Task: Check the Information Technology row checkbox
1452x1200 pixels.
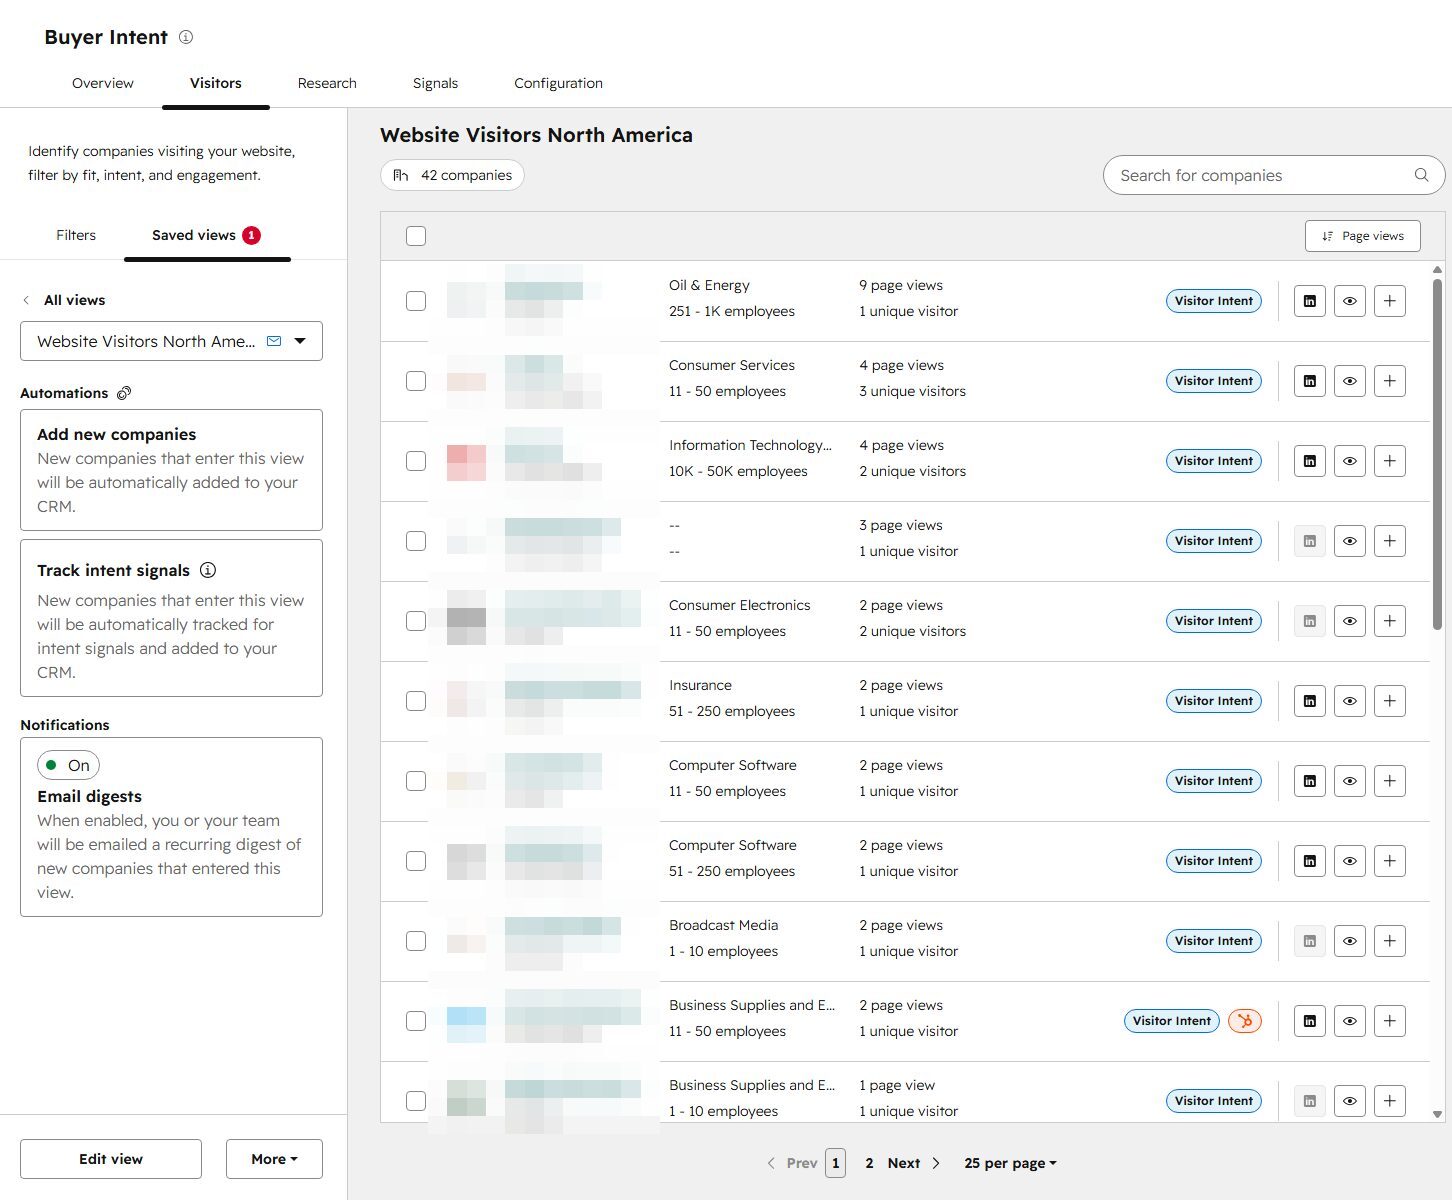Action: coord(416,461)
